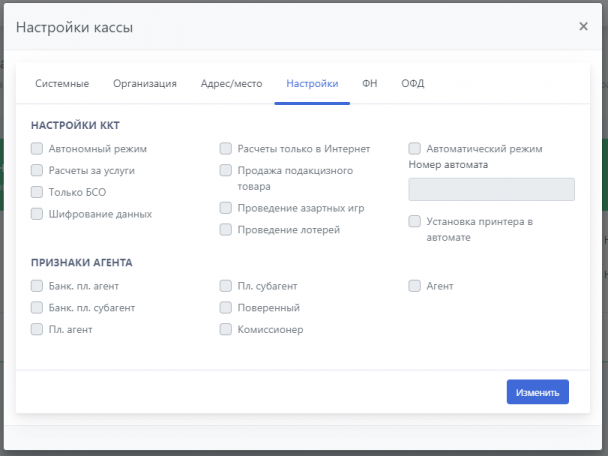Click the Изменить button
This screenshot has height=456, width=608.
537,393
